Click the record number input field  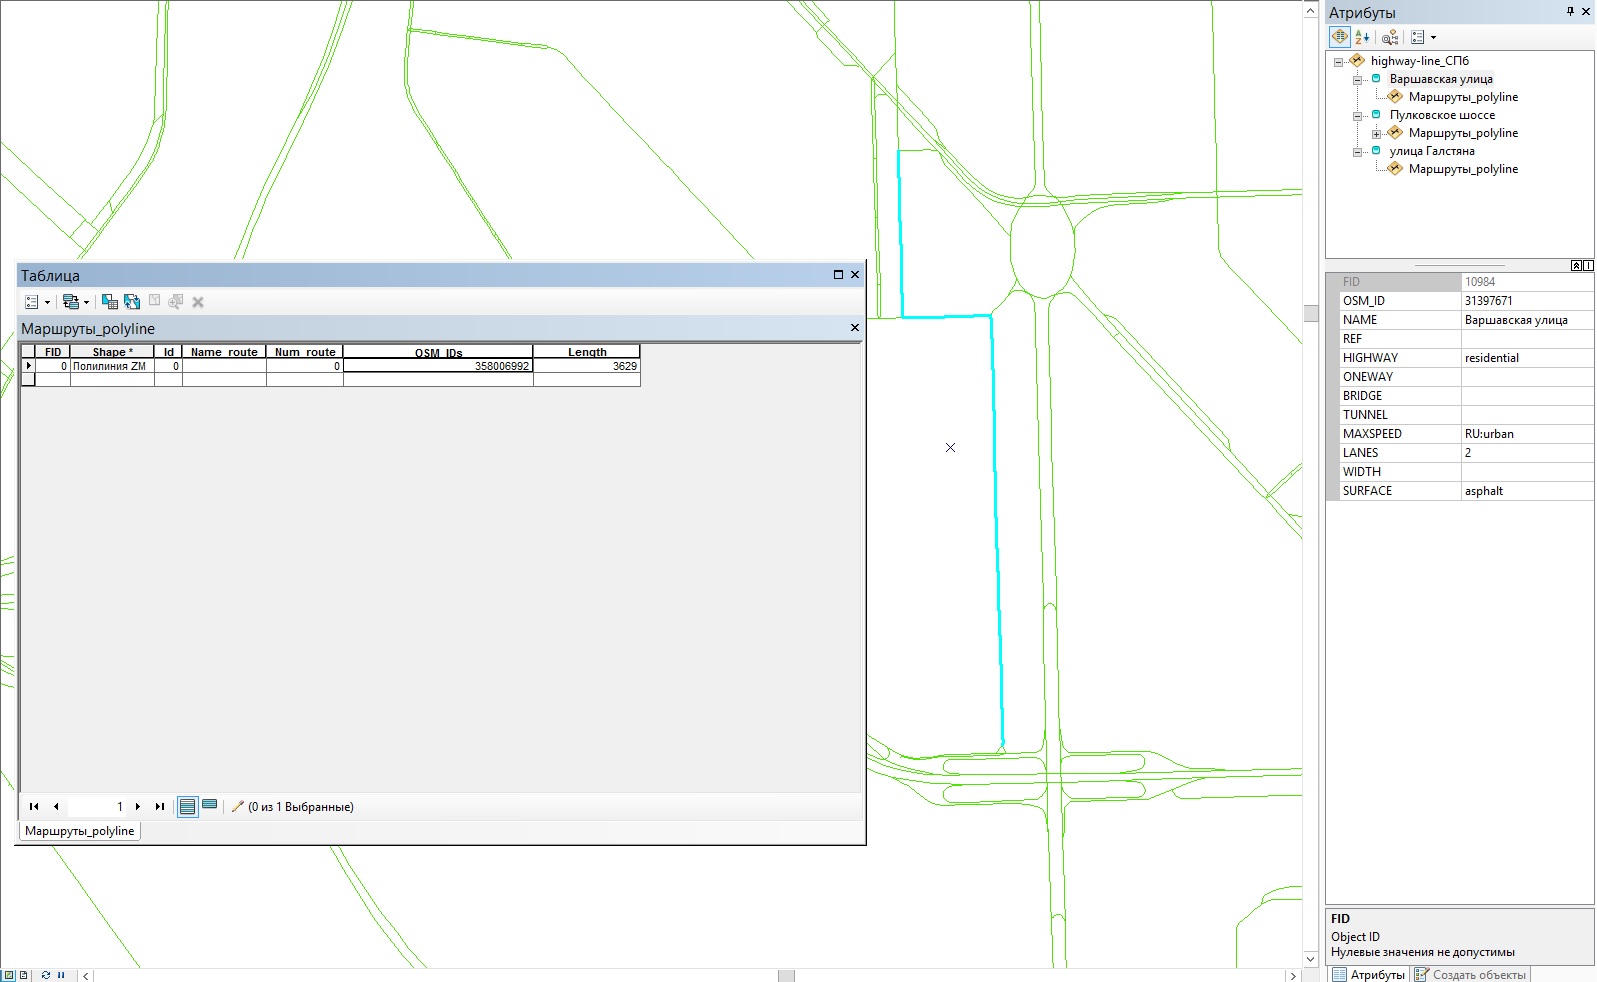click(97, 807)
